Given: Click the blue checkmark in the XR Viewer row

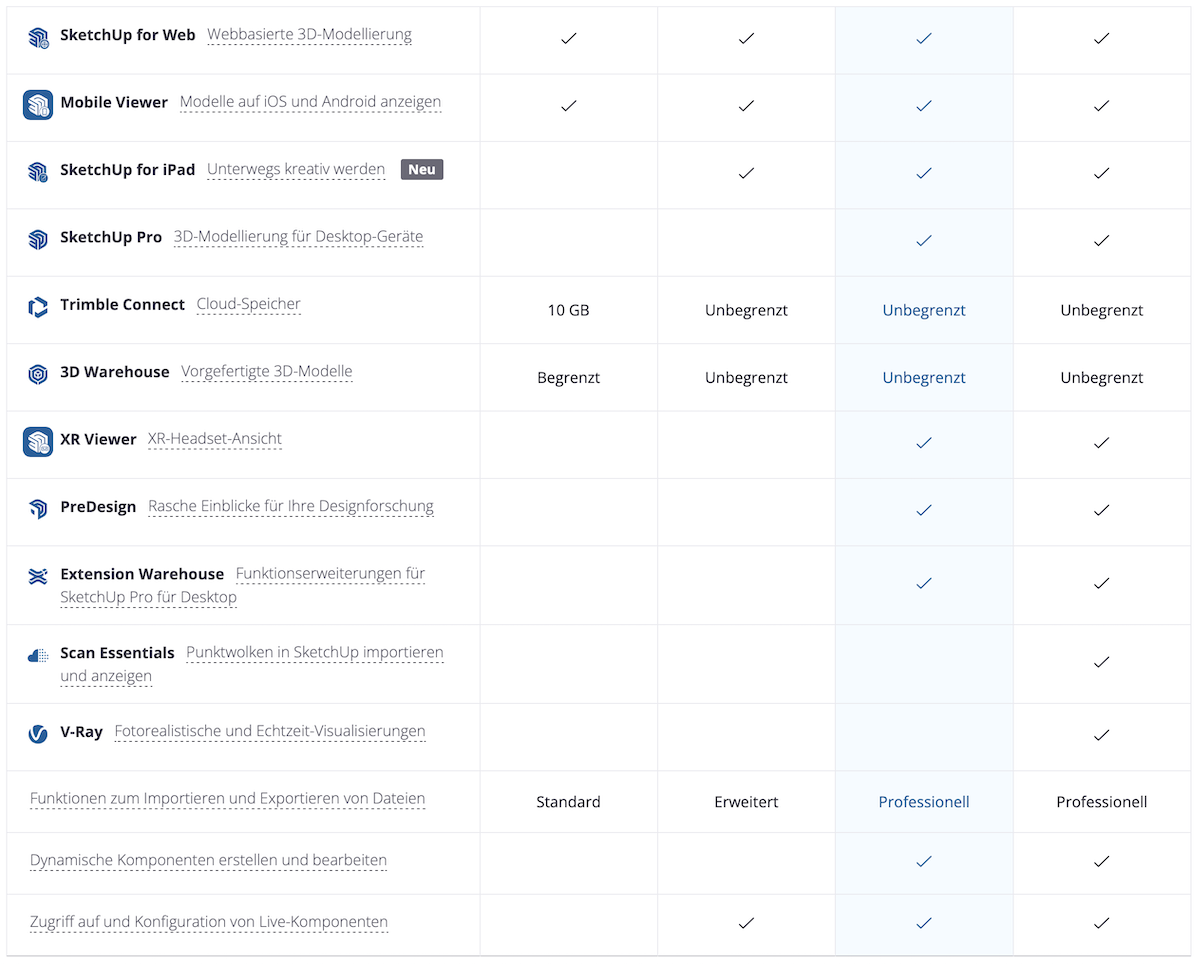Looking at the screenshot, I should 924,442.
